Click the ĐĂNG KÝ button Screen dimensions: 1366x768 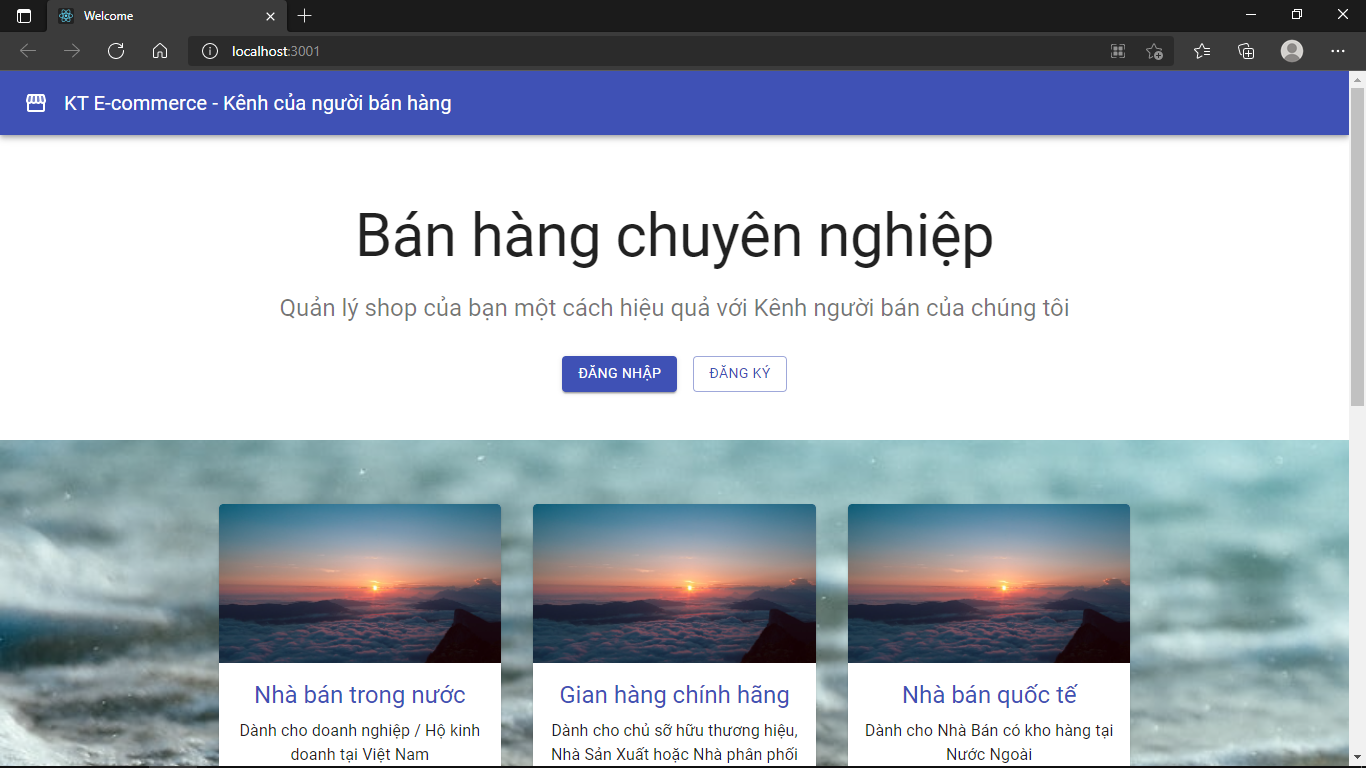point(740,373)
